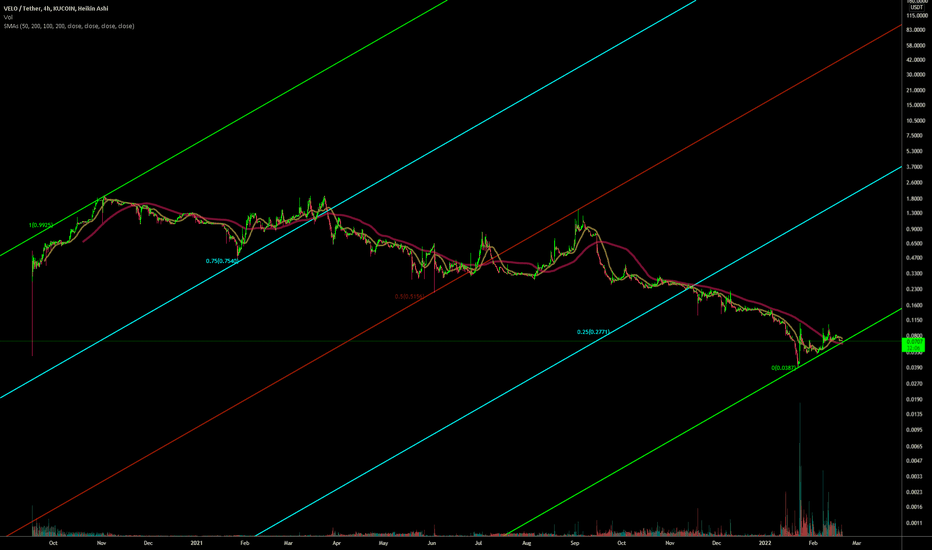The height and width of the screenshot is (550, 932).
Task: Click the 2021 label on the time axis
Action: 197,543
